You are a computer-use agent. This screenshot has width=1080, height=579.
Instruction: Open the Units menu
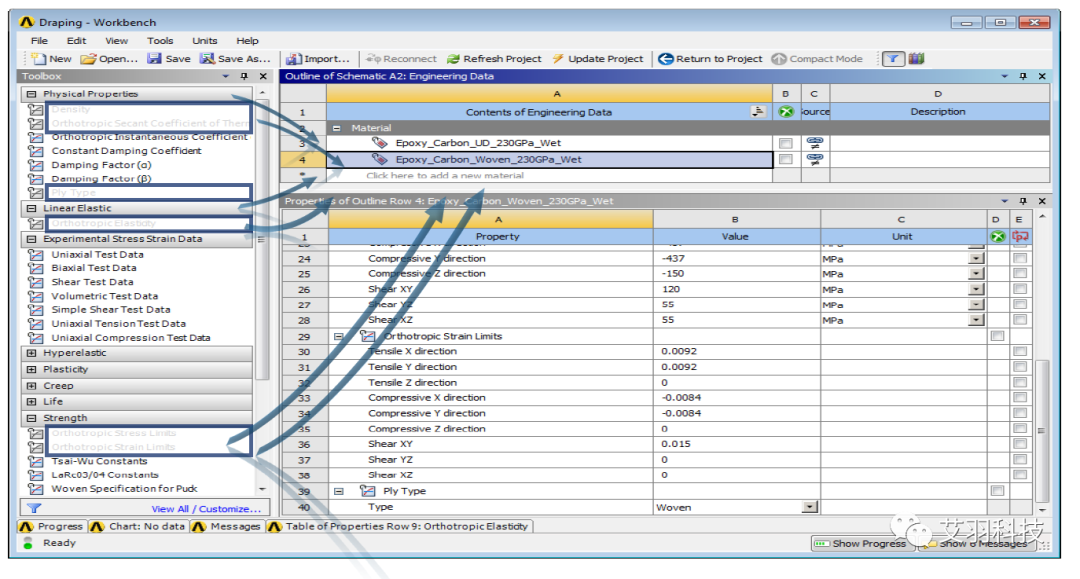(x=205, y=41)
